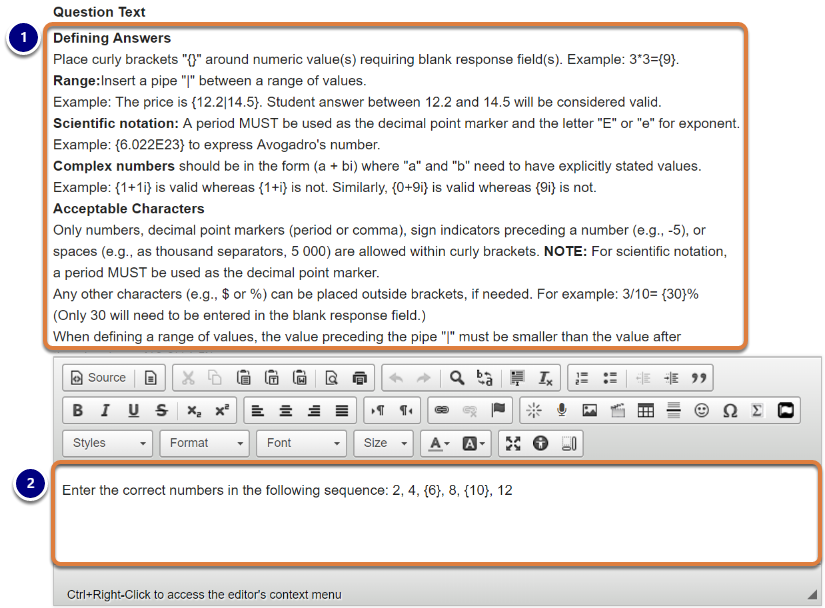This screenshot has height=608, width=825.
Task: Open the Sigma math equation editor
Action: 757,410
